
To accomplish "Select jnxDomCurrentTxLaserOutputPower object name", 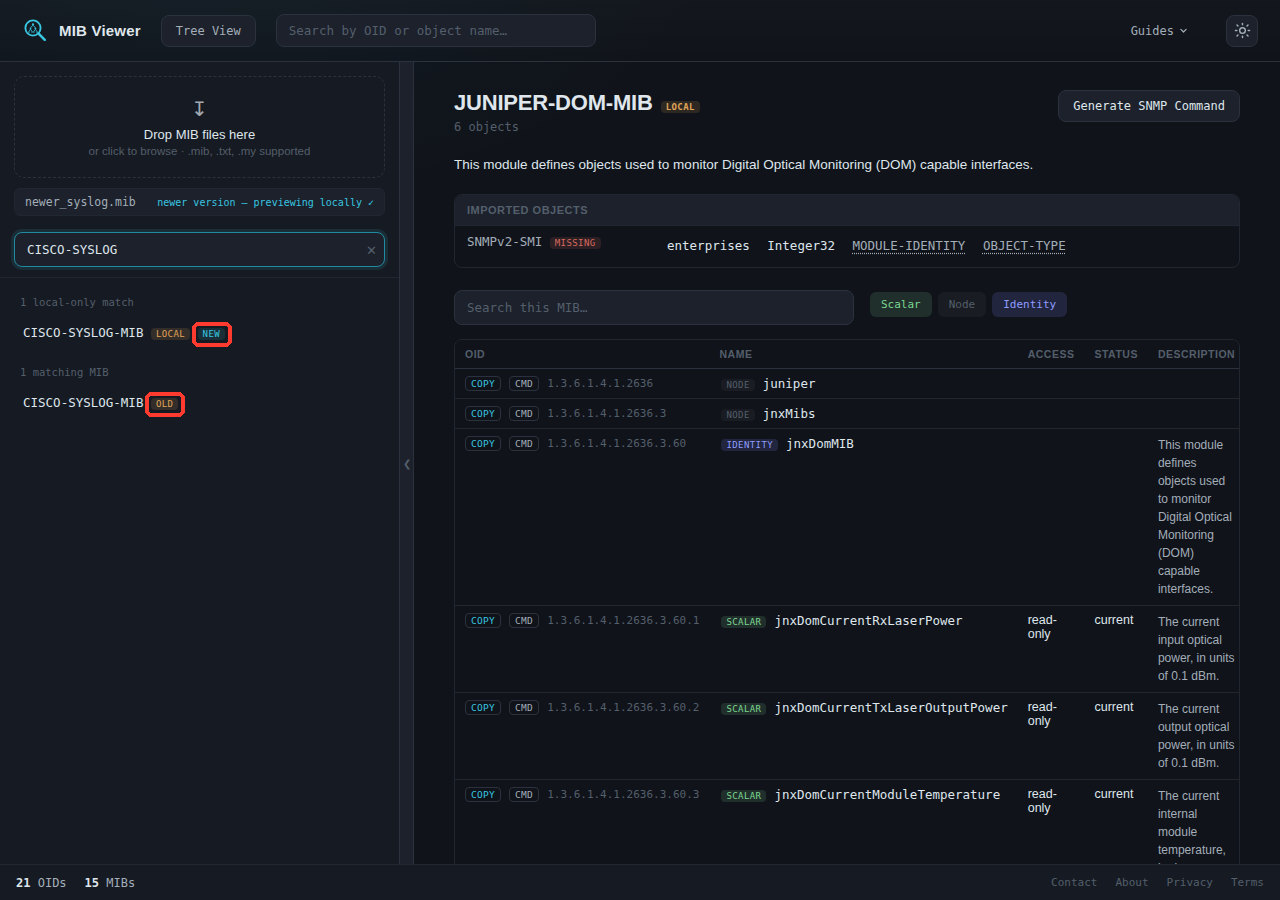I will tap(892, 708).
